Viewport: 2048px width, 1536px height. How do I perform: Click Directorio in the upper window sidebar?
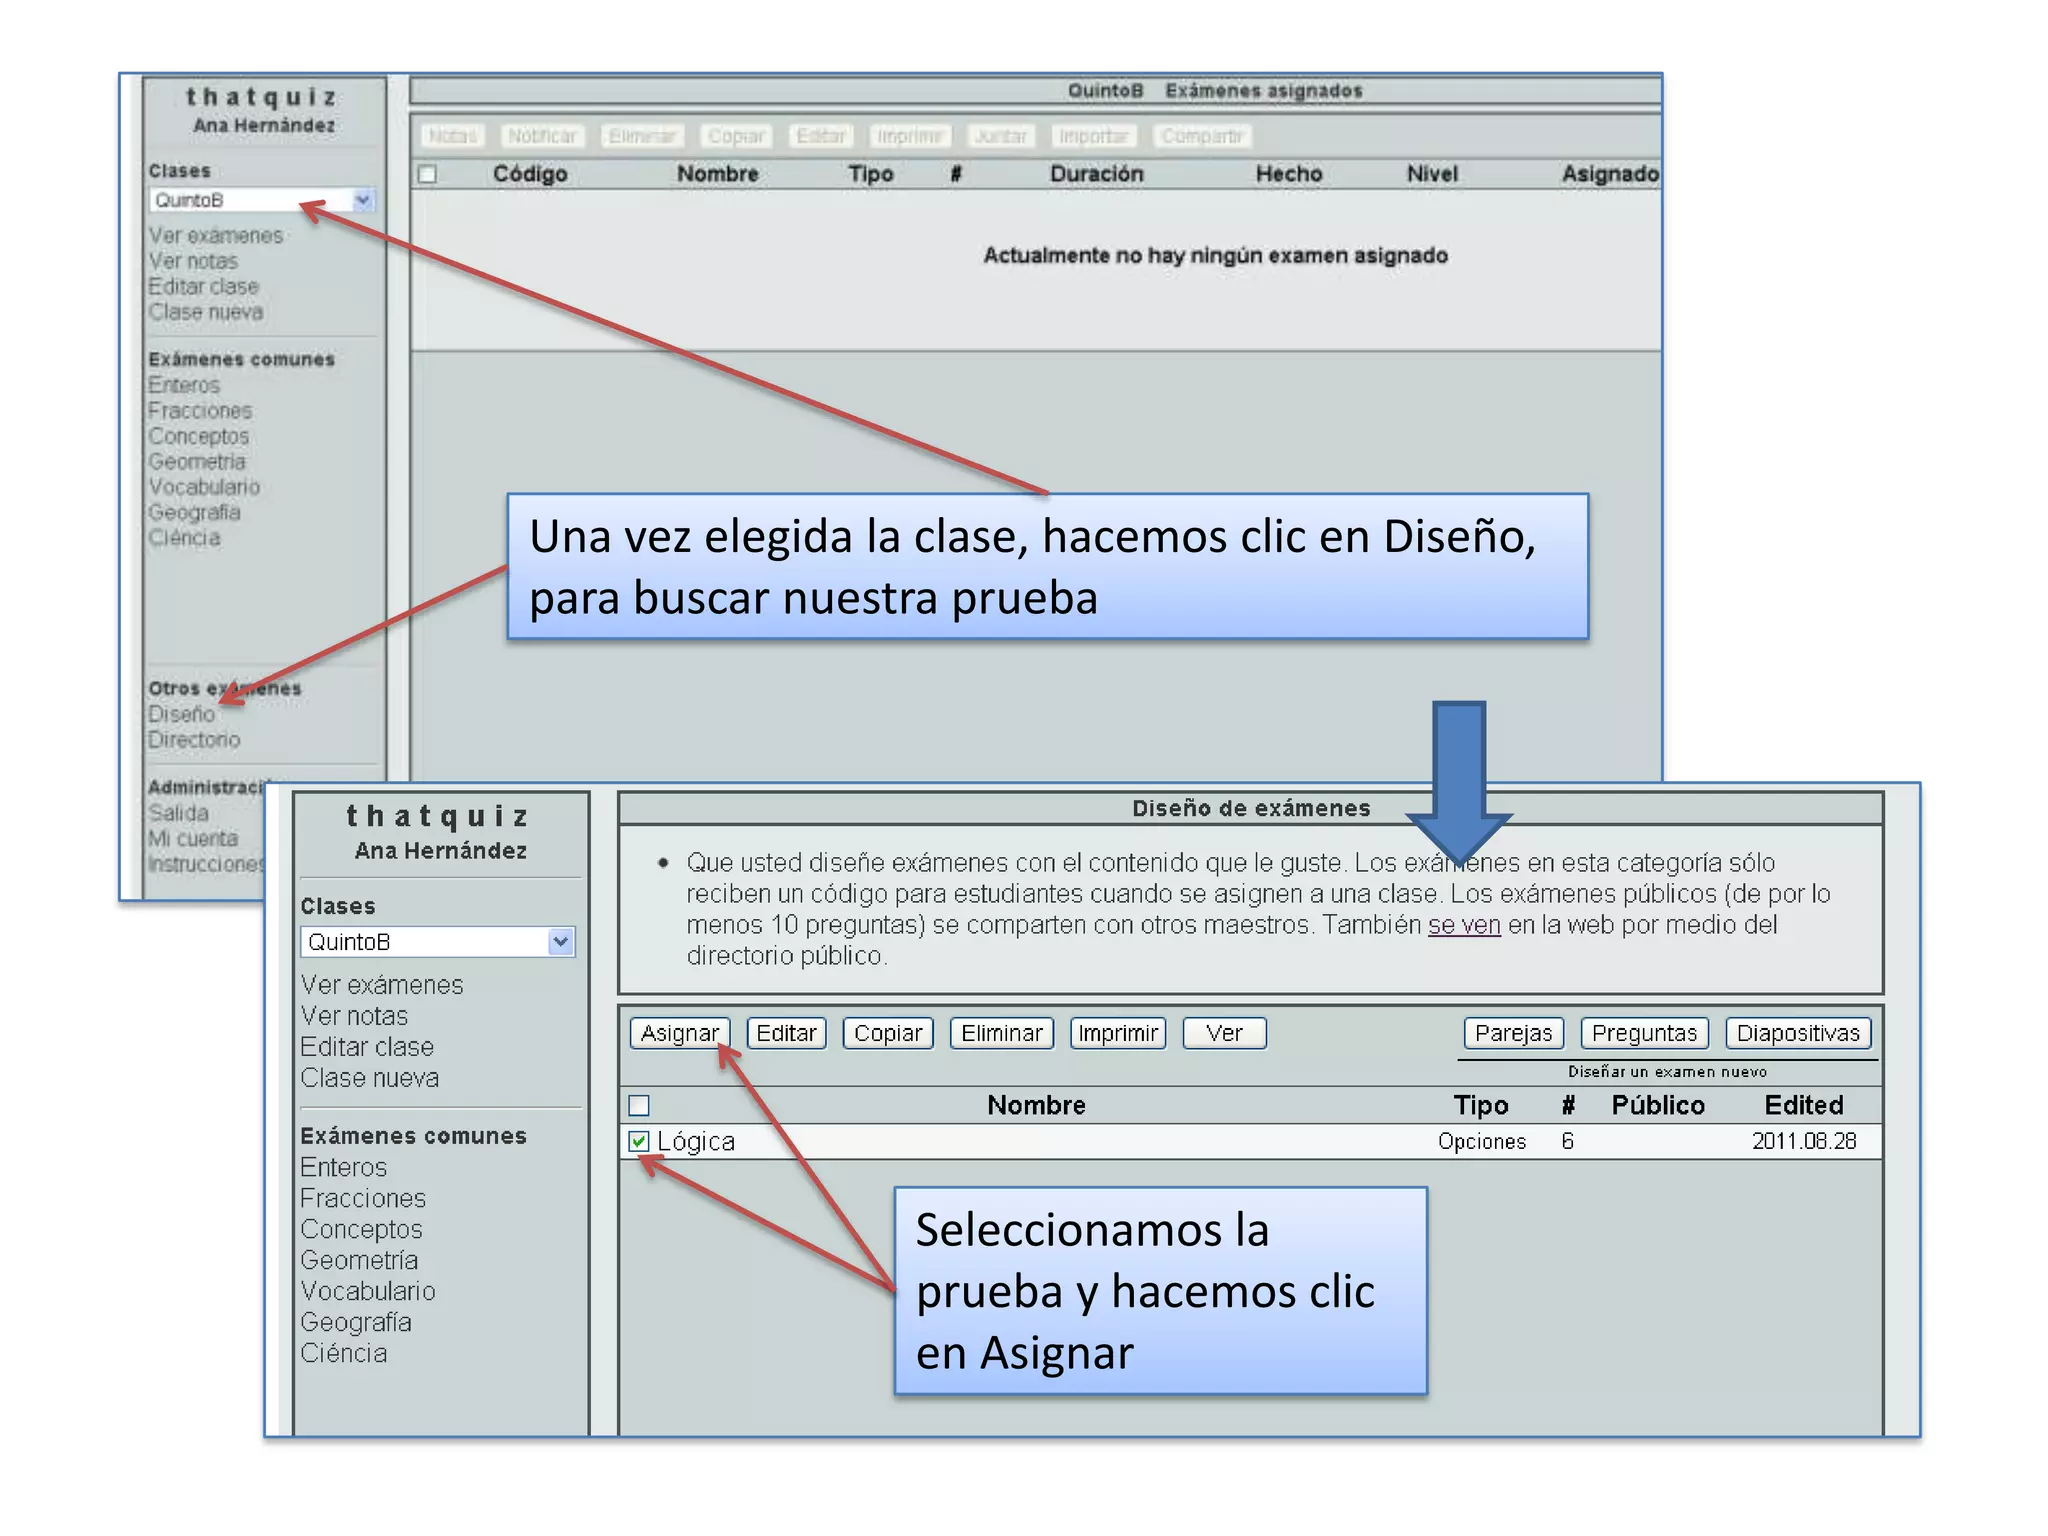pos(194,740)
